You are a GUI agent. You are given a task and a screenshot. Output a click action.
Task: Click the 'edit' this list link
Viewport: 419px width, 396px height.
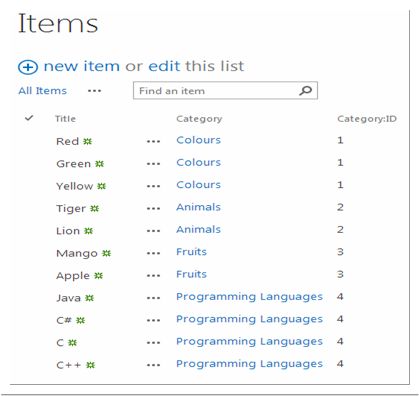point(164,66)
